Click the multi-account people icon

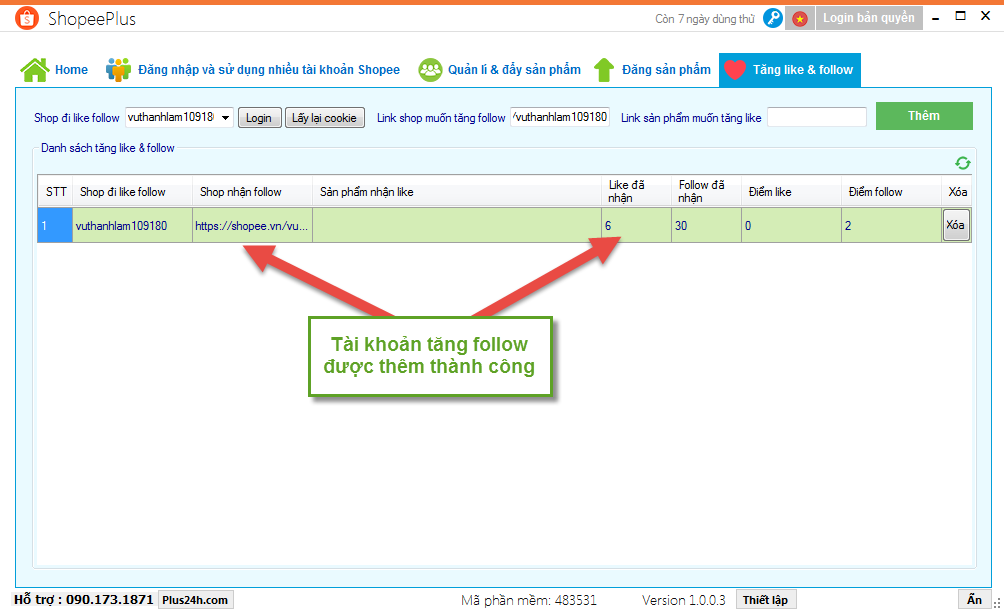118,70
